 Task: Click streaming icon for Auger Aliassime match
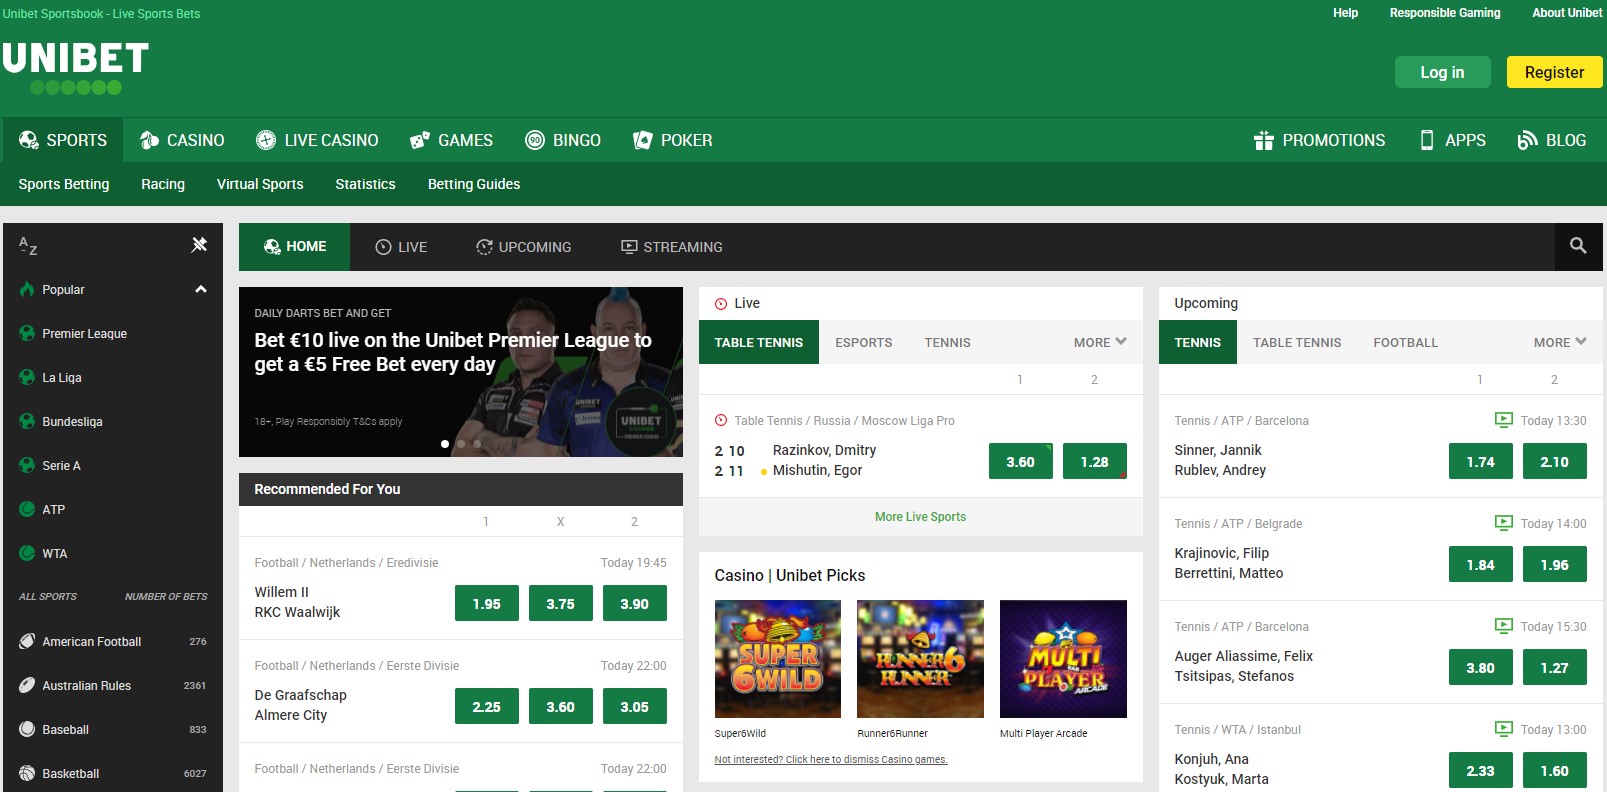(x=1503, y=626)
